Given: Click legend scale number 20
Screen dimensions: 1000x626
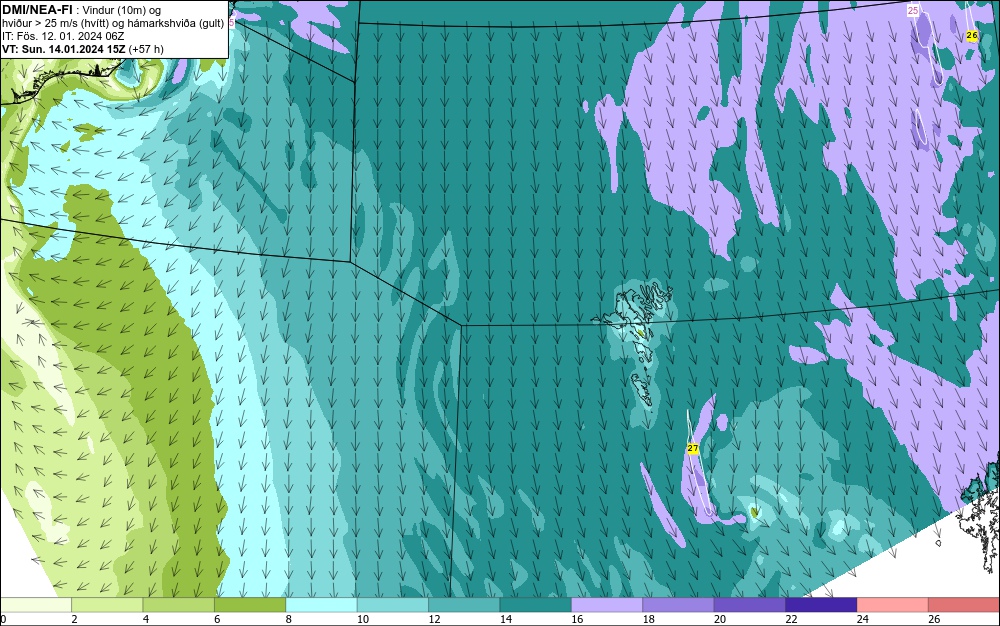Looking at the screenshot, I should (x=719, y=619).
